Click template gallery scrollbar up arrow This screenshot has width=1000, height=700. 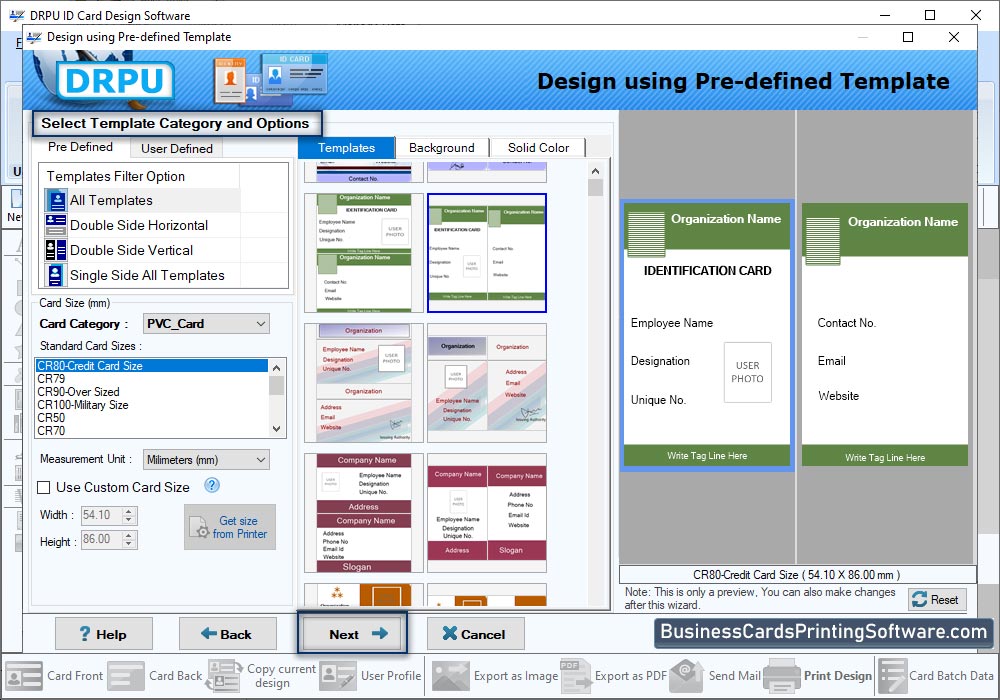[x=595, y=171]
